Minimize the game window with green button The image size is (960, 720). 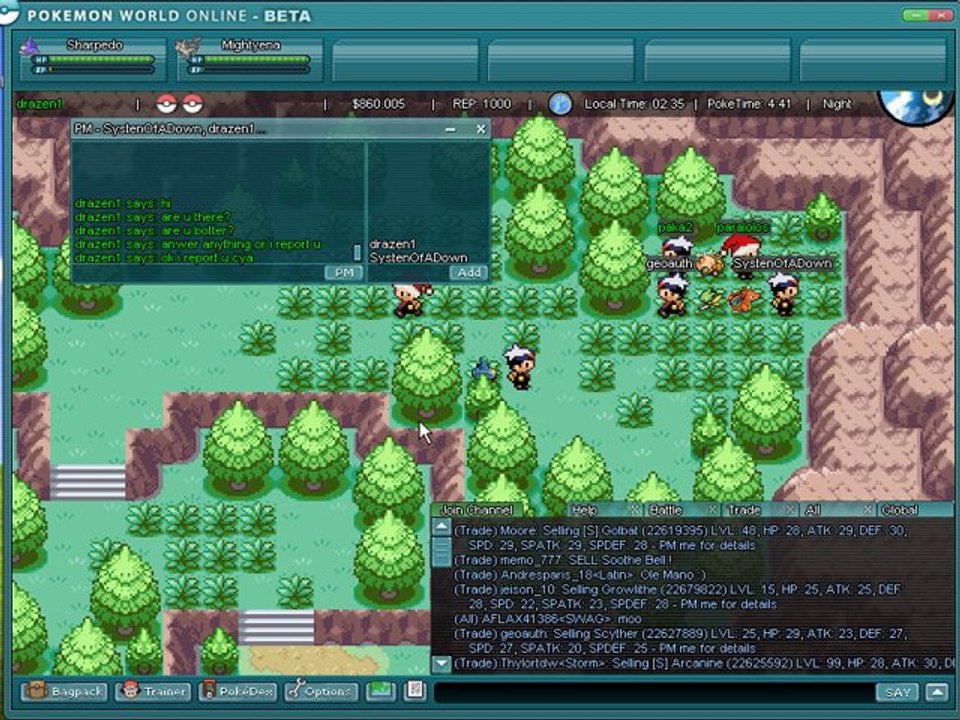click(x=914, y=15)
